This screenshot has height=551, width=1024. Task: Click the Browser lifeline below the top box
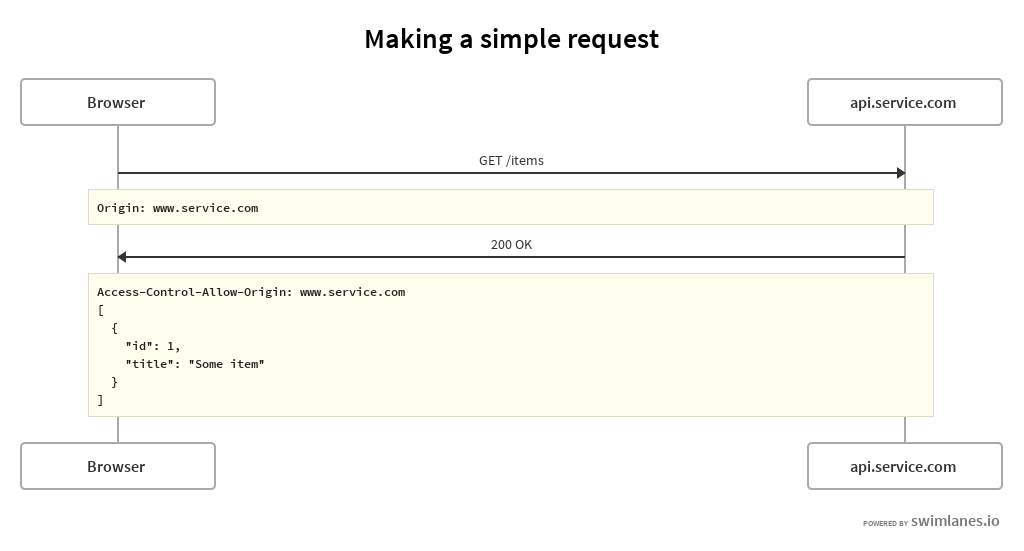coord(118,148)
